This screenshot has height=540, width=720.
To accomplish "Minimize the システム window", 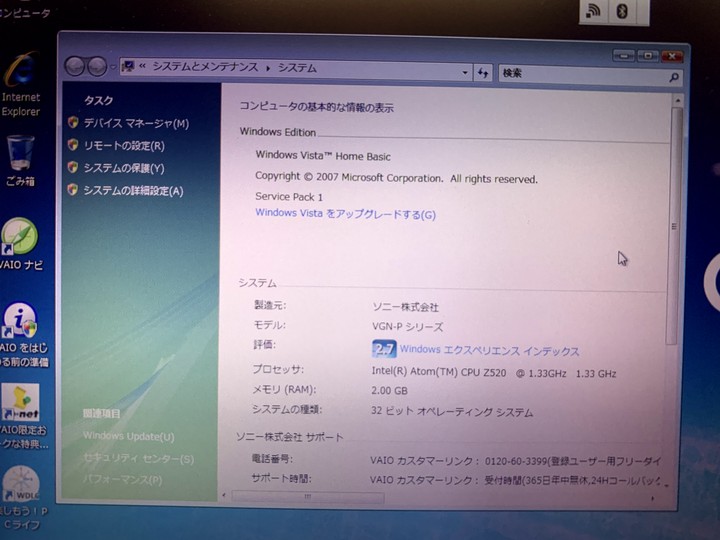I will [x=624, y=56].
